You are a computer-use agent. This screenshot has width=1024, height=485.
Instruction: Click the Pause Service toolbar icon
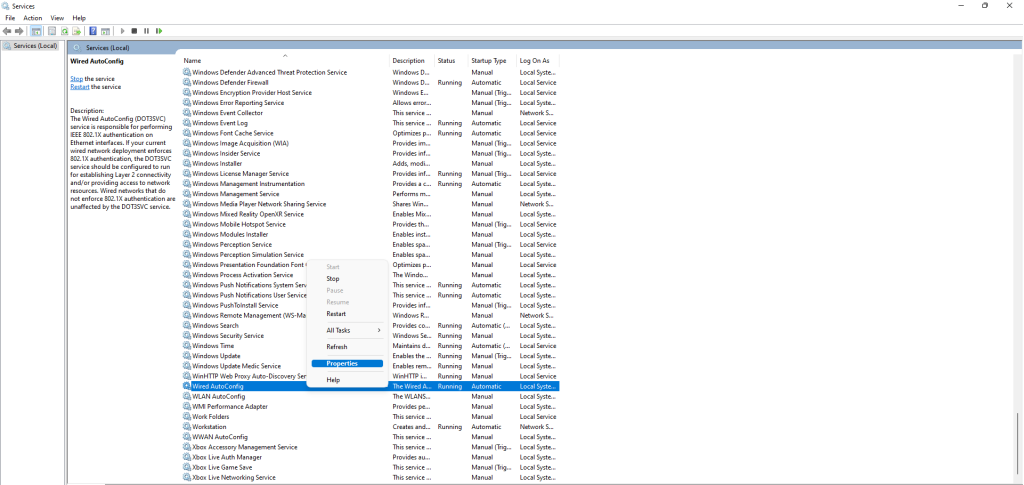point(146,31)
